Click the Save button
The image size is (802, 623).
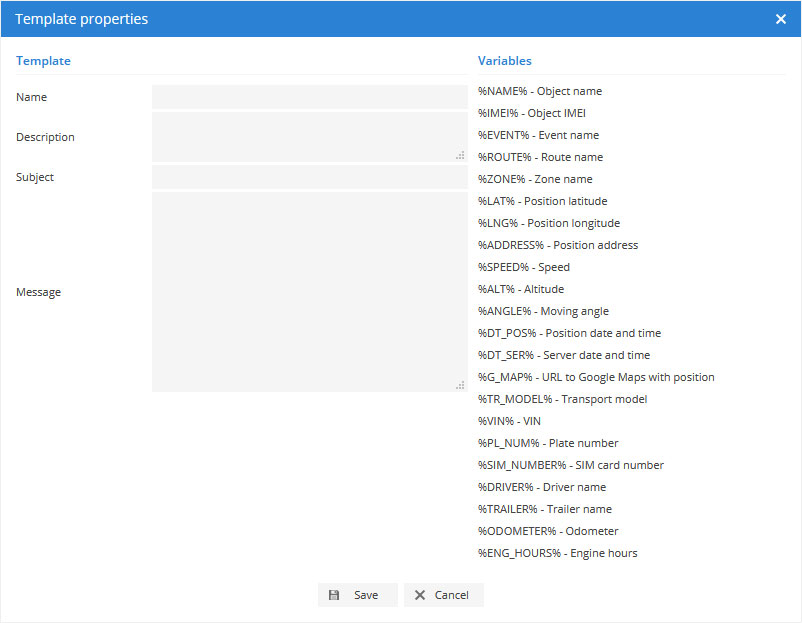[x=358, y=595]
